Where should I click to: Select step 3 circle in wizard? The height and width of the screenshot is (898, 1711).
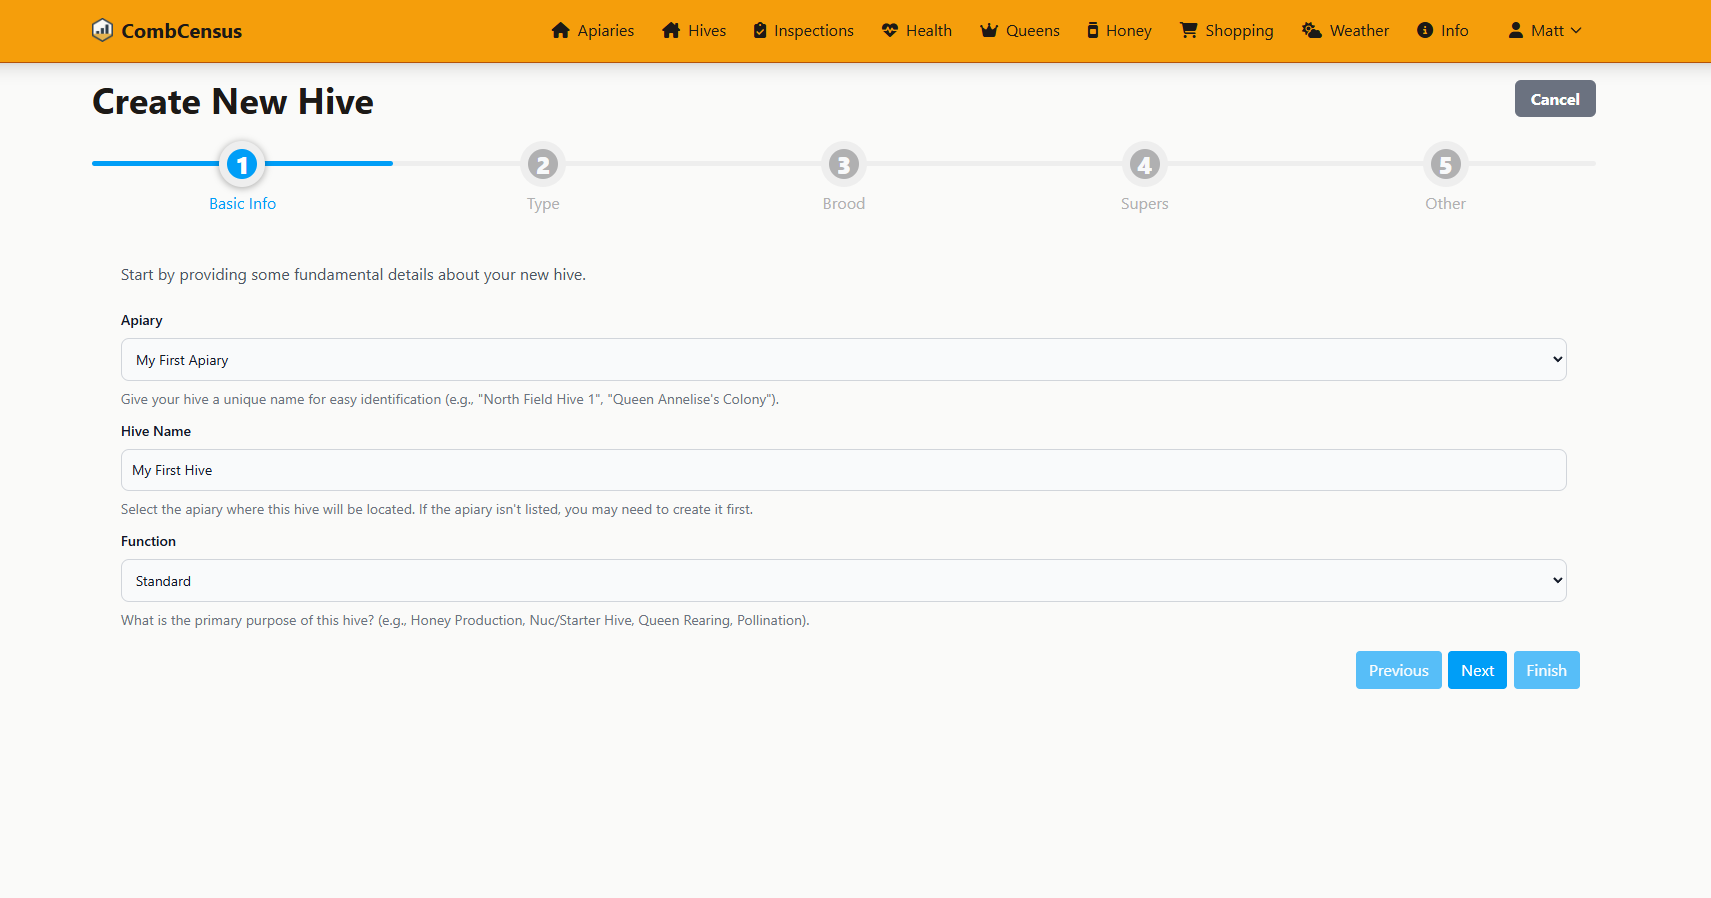pyautogui.click(x=844, y=164)
